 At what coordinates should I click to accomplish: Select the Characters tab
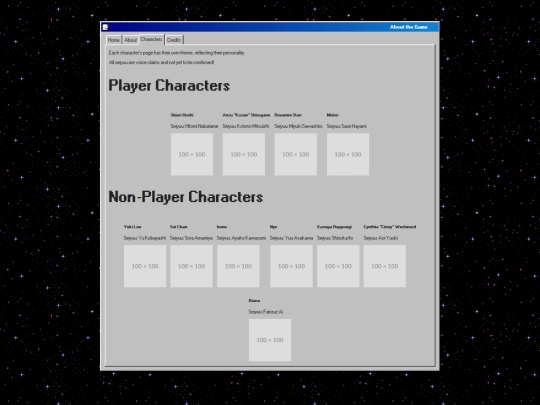pos(152,39)
